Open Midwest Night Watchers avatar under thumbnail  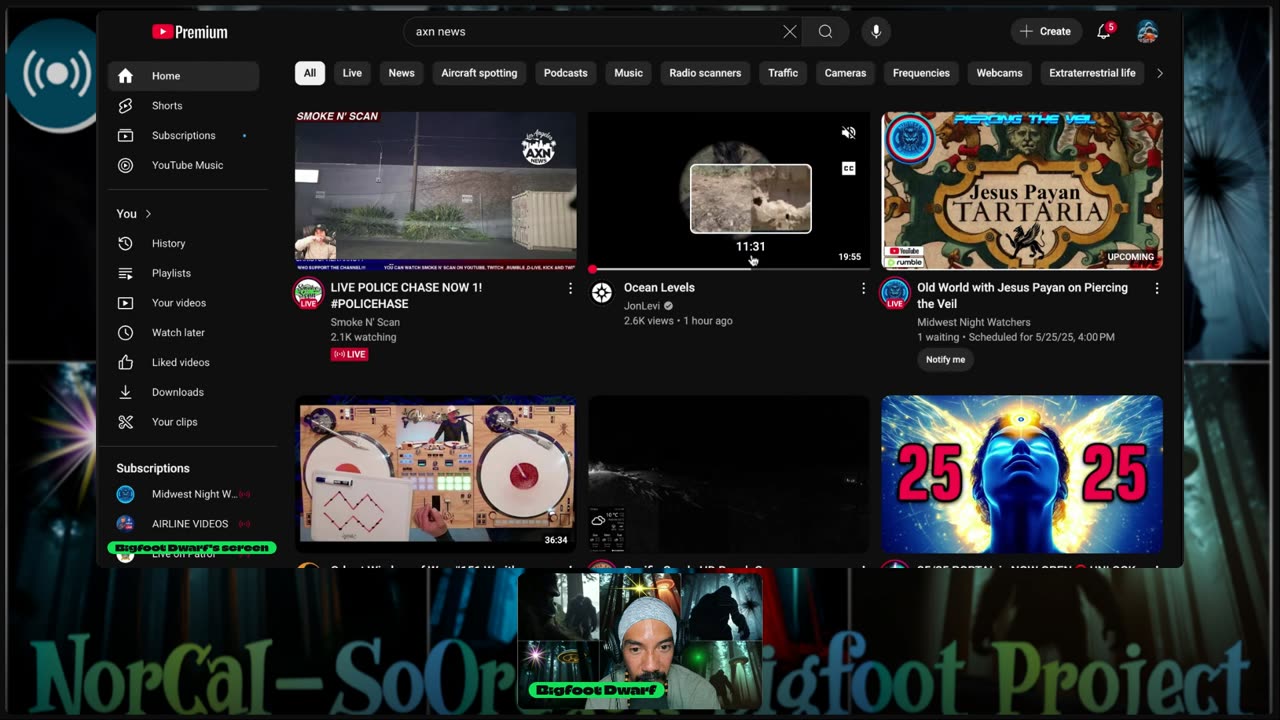pos(894,294)
